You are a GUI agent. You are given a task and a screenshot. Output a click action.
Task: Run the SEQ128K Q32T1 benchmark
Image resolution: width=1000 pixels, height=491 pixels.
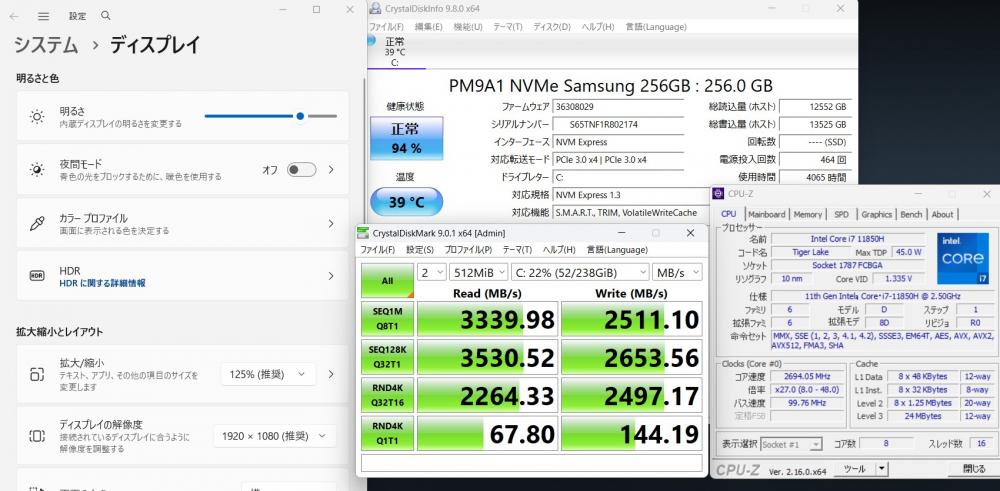click(x=387, y=357)
